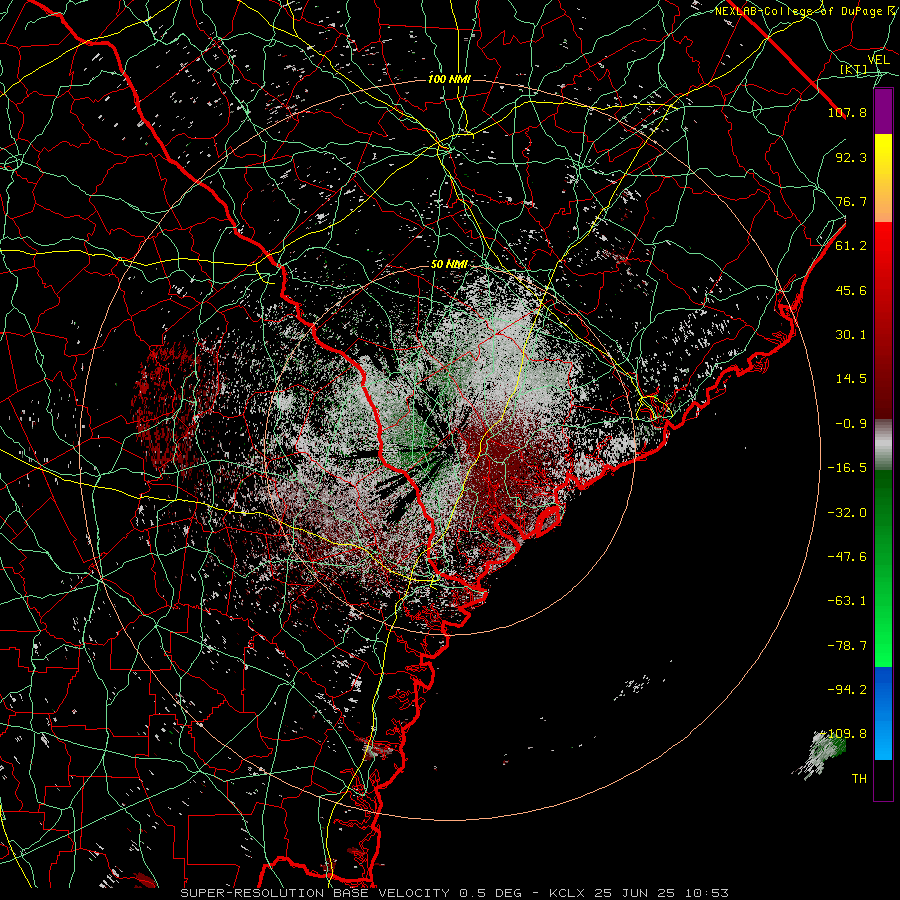Select the -47.6 value on velocity scale

pos(847,557)
